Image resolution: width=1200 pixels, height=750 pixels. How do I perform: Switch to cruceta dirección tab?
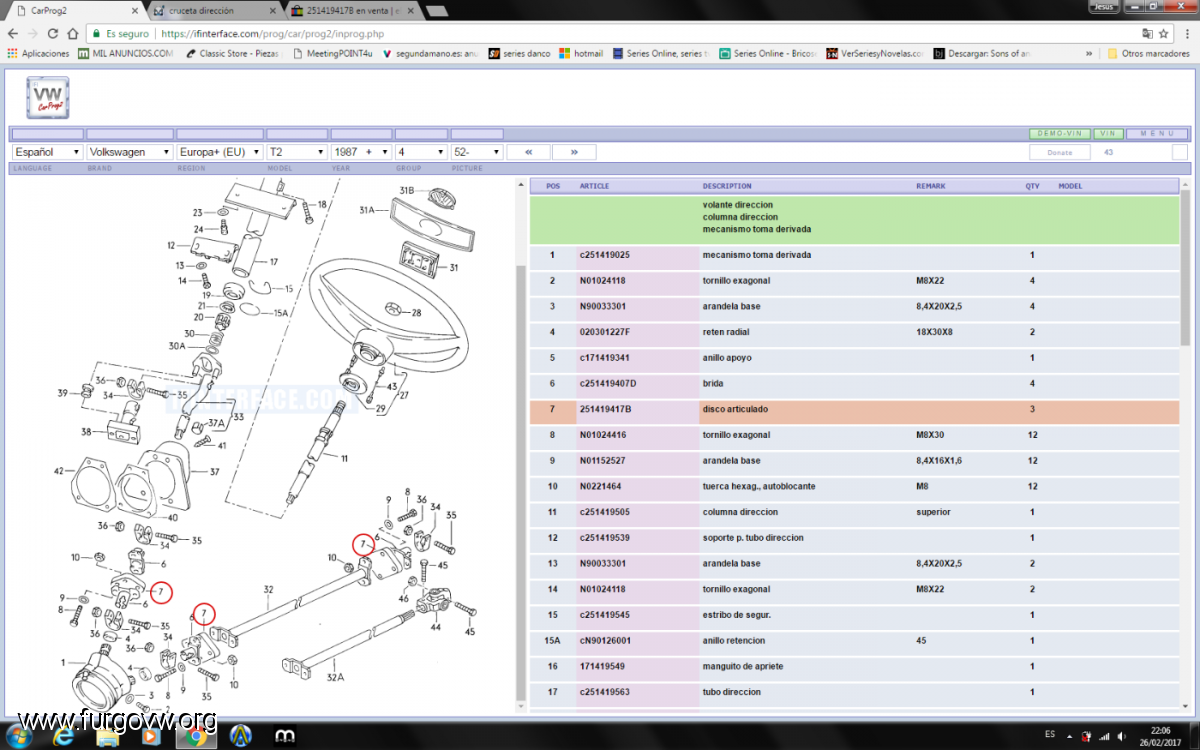tap(215, 10)
